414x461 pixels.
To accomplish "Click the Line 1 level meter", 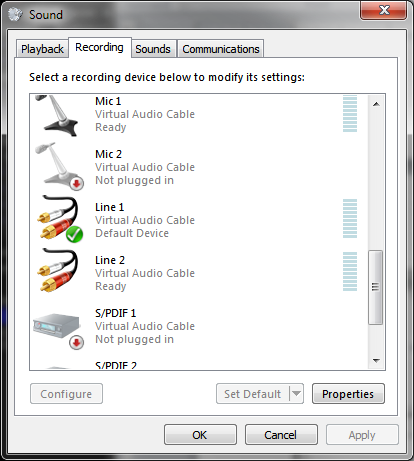I will 350,219.
